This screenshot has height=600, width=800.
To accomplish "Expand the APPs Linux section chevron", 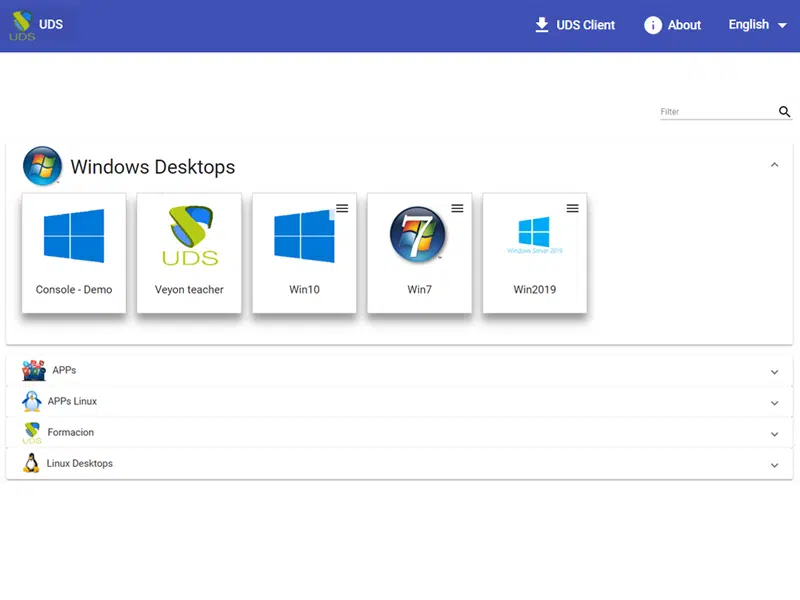I will 774,403.
